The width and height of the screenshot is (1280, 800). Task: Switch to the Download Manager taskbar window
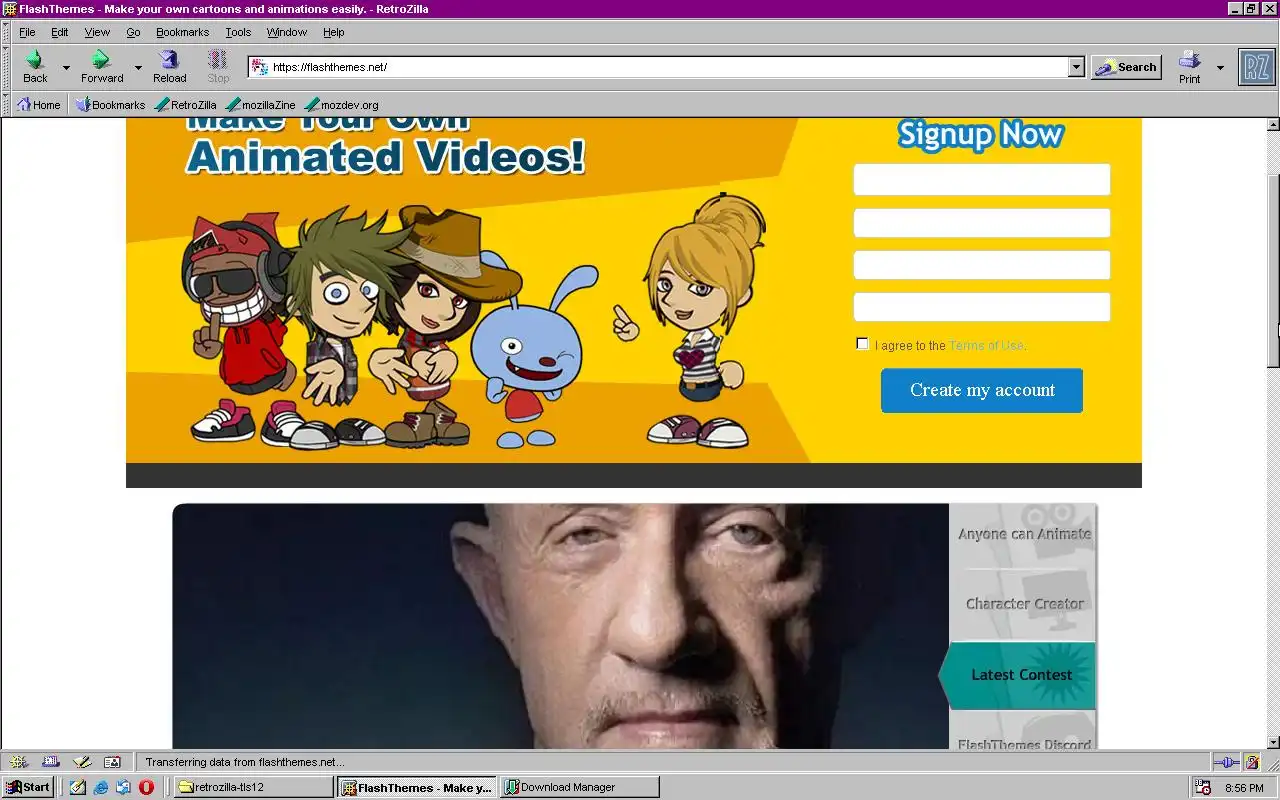pos(579,787)
